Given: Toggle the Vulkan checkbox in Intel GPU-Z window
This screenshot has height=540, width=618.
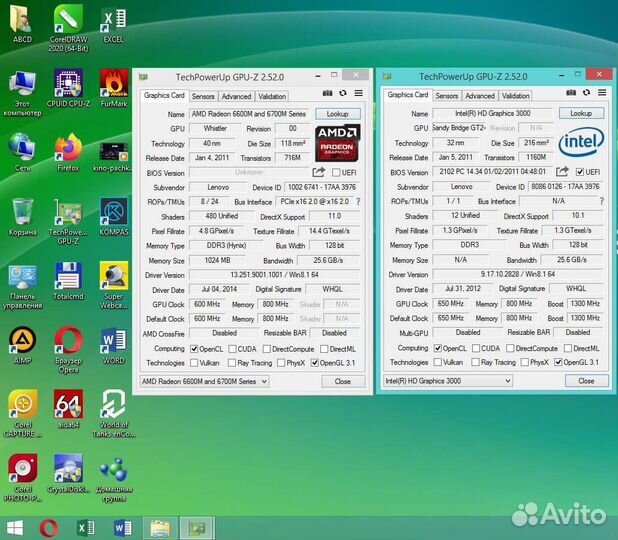Looking at the screenshot, I should click(x=438, y=362).
